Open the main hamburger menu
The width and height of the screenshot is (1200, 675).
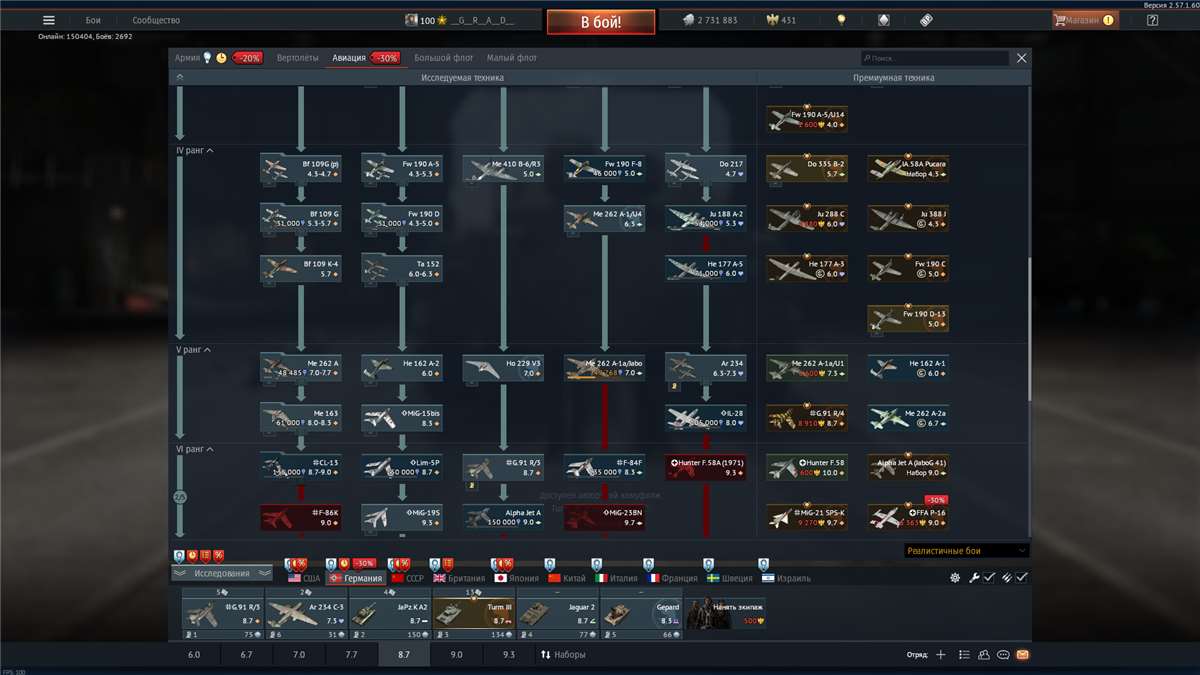[48, 20]
